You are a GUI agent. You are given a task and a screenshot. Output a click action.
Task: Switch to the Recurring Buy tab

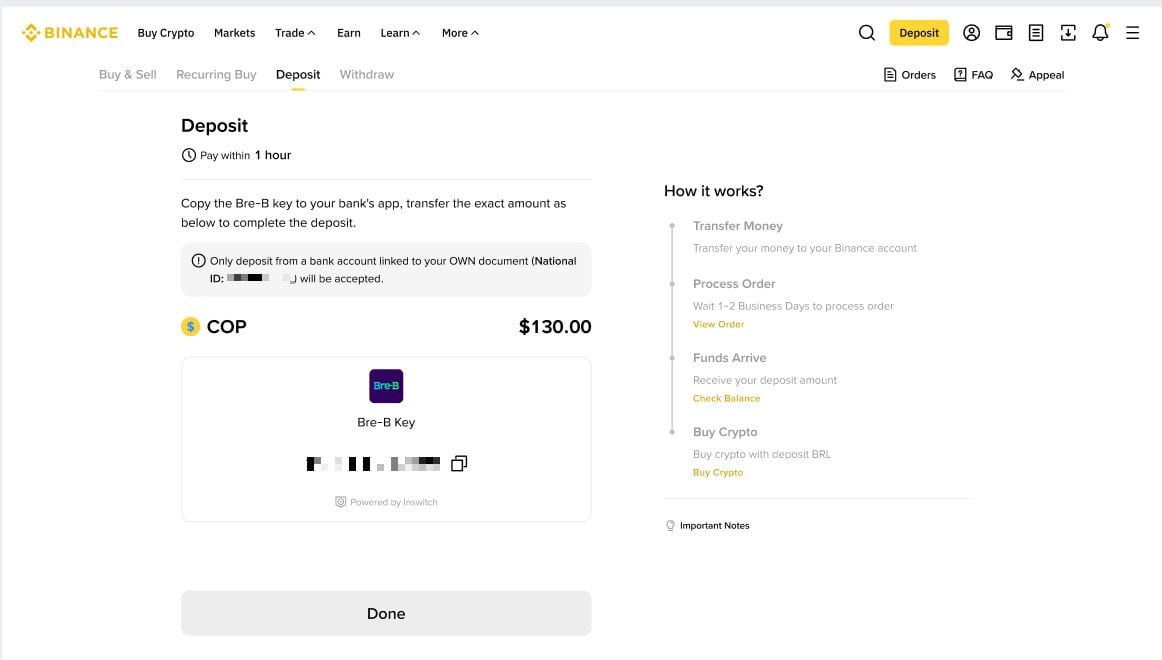coord(216,75)
